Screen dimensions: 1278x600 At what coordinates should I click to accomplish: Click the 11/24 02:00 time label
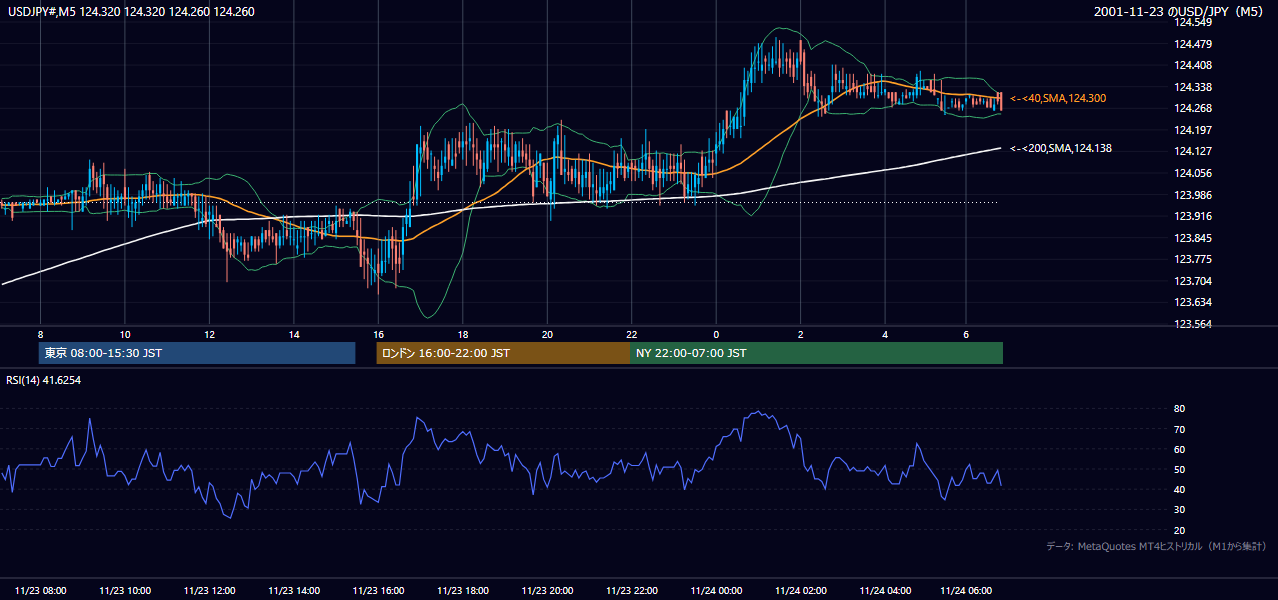point(801,591)
